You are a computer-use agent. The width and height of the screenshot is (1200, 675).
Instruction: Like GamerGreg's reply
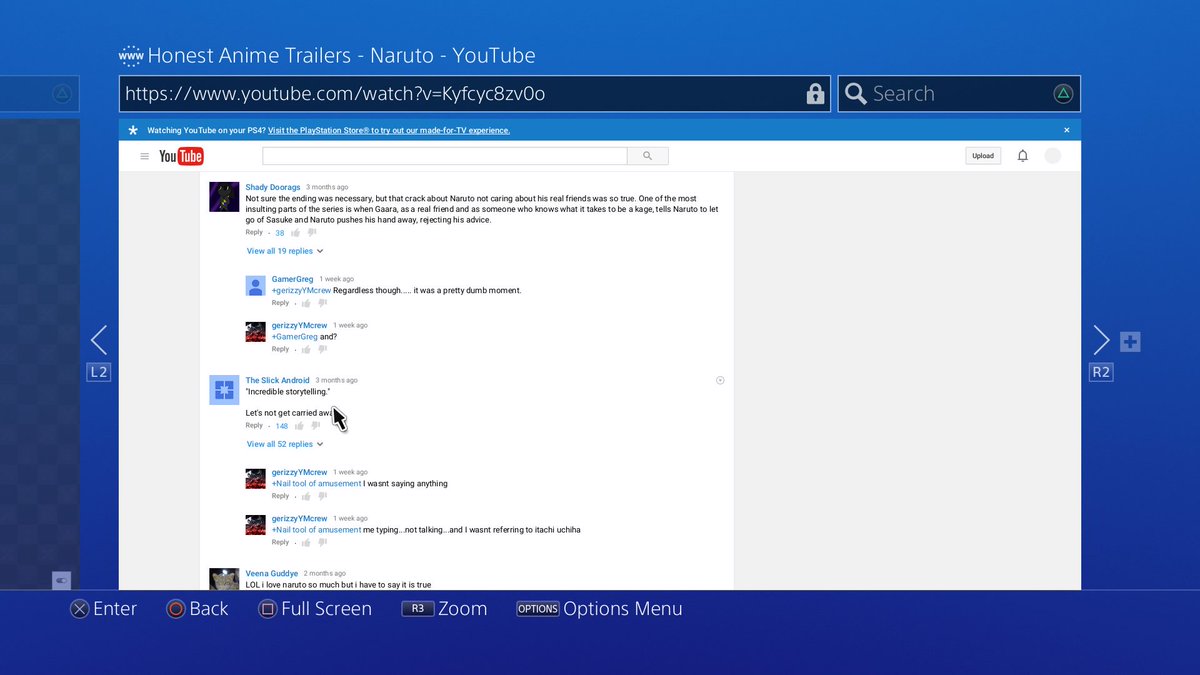pos(306,303)
